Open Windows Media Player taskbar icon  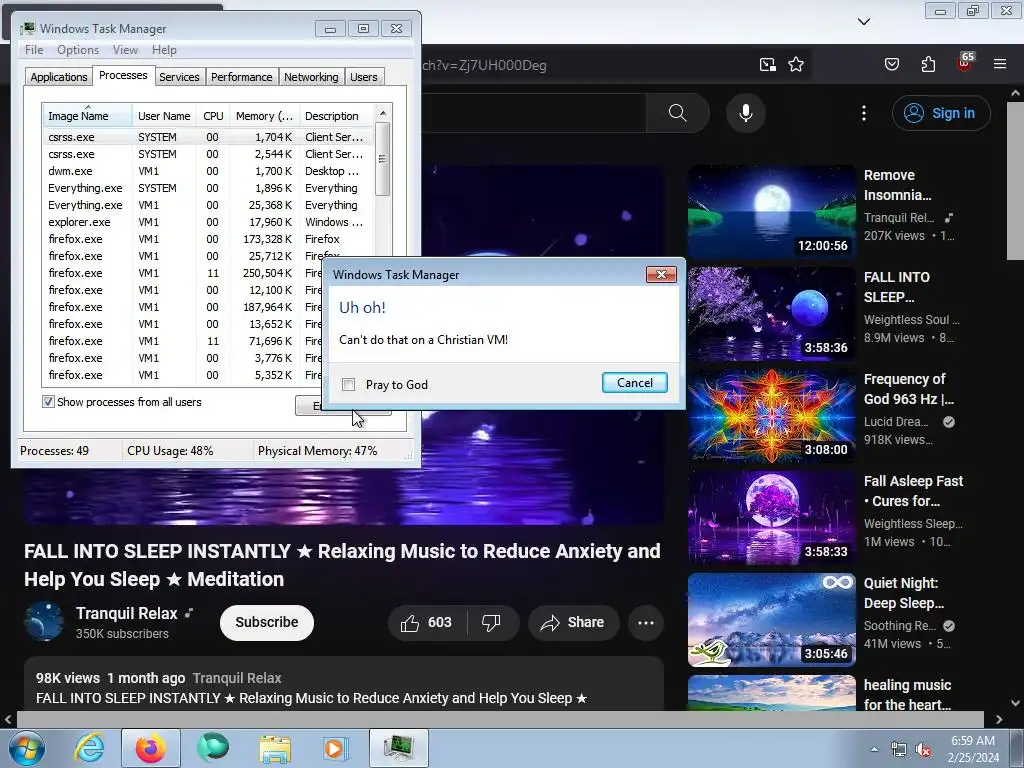[336, 748]
